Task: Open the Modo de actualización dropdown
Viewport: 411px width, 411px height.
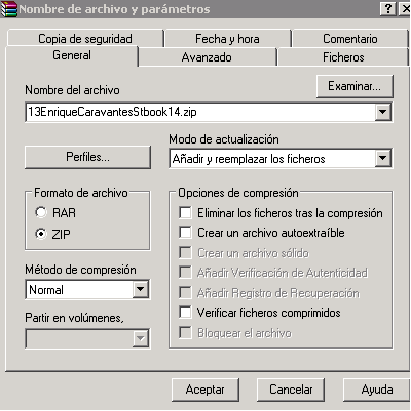Action: tap(383, 158)
